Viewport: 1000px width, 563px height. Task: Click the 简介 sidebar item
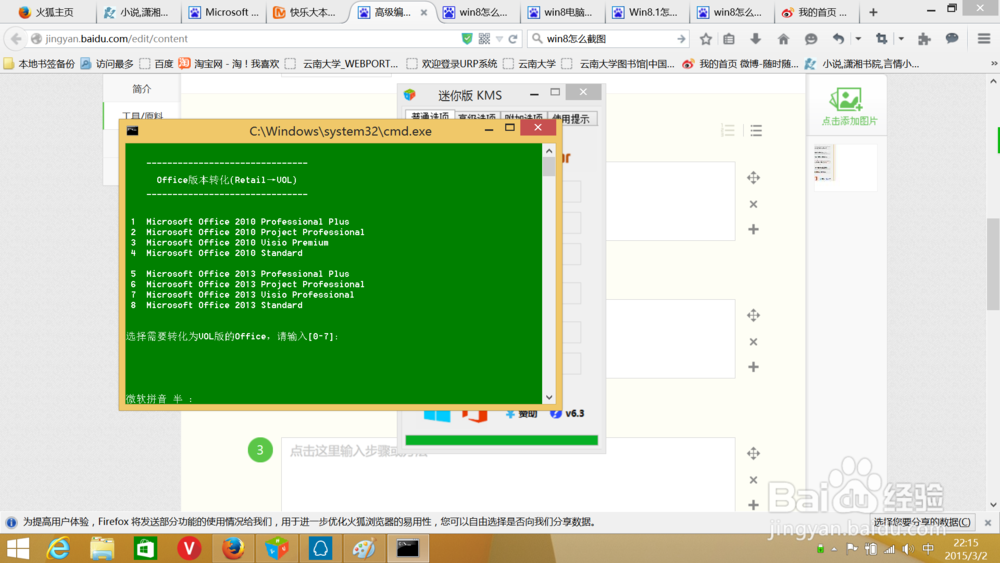pos(142,89)
